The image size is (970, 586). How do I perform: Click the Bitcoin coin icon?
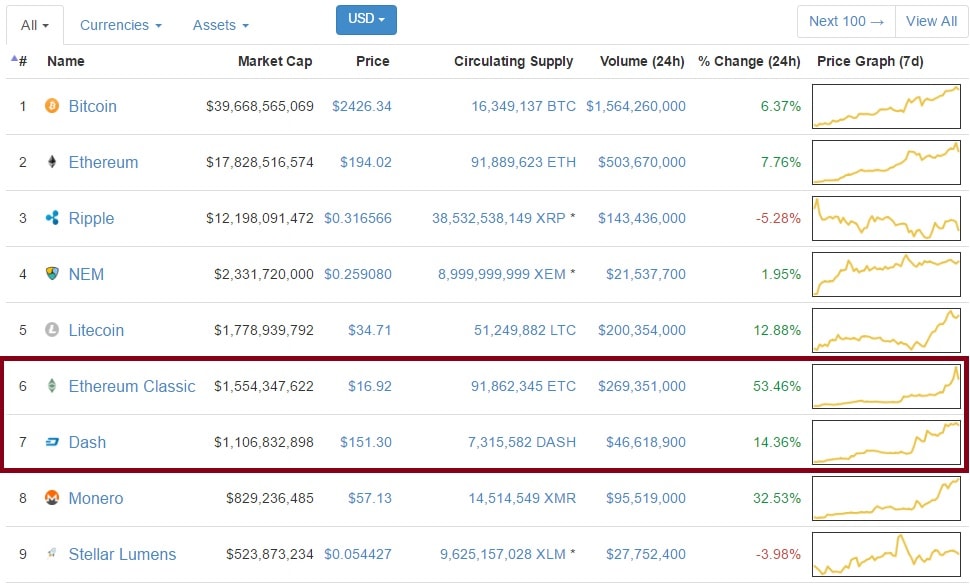52,106
